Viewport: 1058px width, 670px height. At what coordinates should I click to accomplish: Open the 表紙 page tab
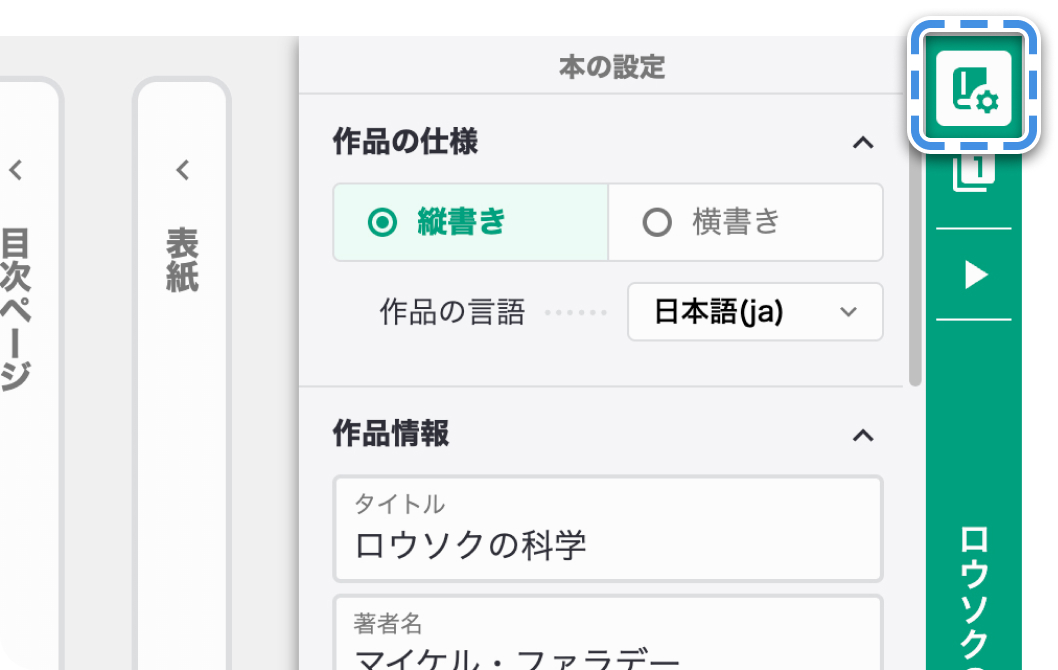click(x=182, y=260)
